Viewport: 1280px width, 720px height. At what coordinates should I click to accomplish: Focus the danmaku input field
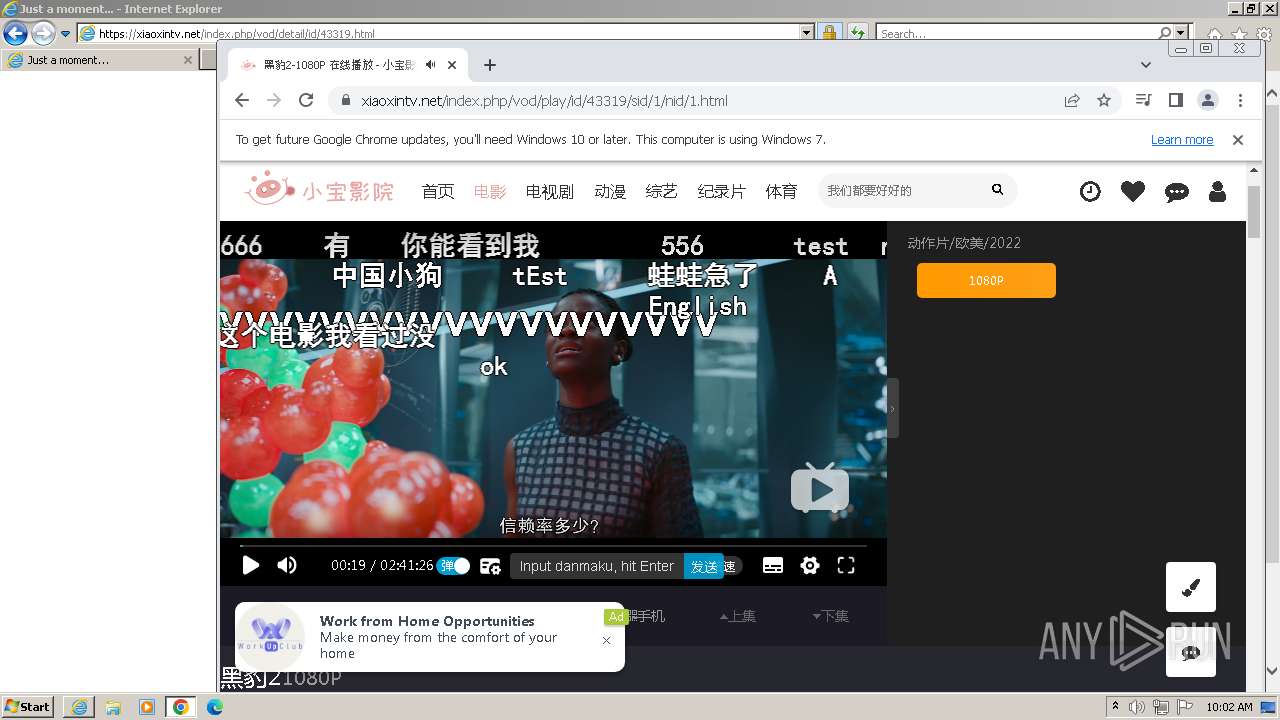[x=596, y=566]
